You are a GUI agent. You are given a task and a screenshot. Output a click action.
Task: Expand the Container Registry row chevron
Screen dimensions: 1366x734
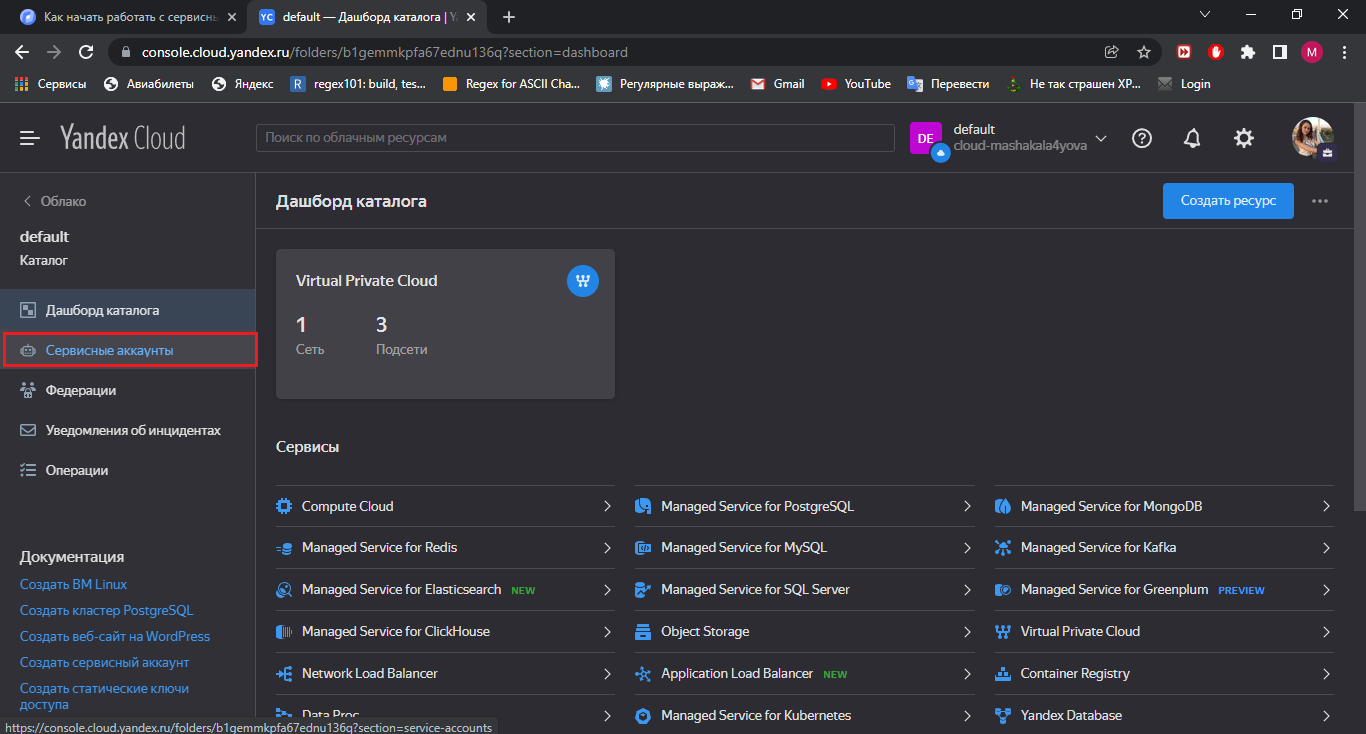point(1327,674)
